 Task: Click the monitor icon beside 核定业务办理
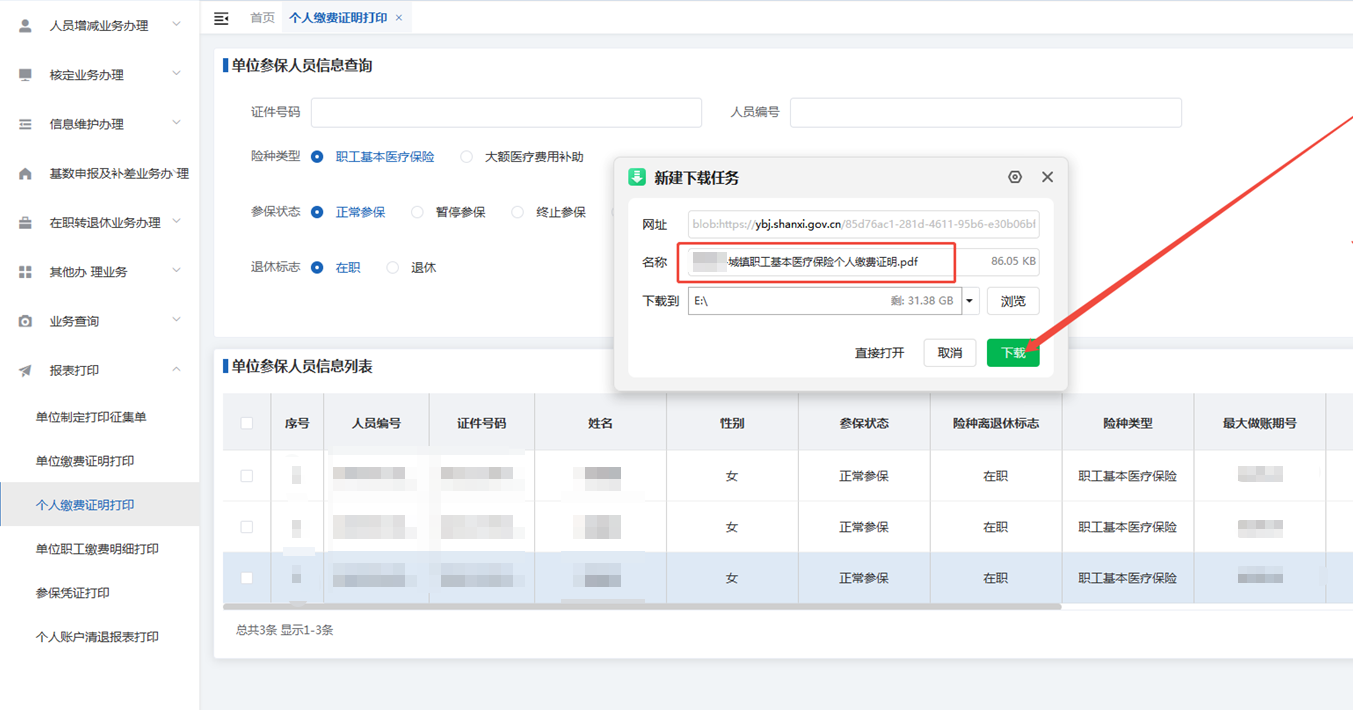pyautogui.click(x=26, y=75)
